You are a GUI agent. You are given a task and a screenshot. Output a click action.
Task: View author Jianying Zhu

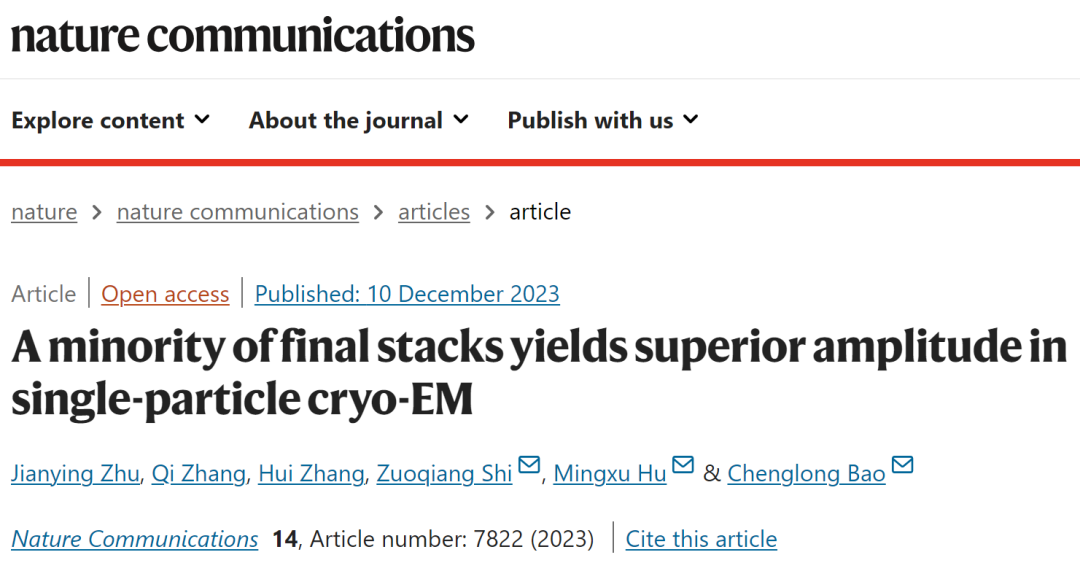point(75,473)
